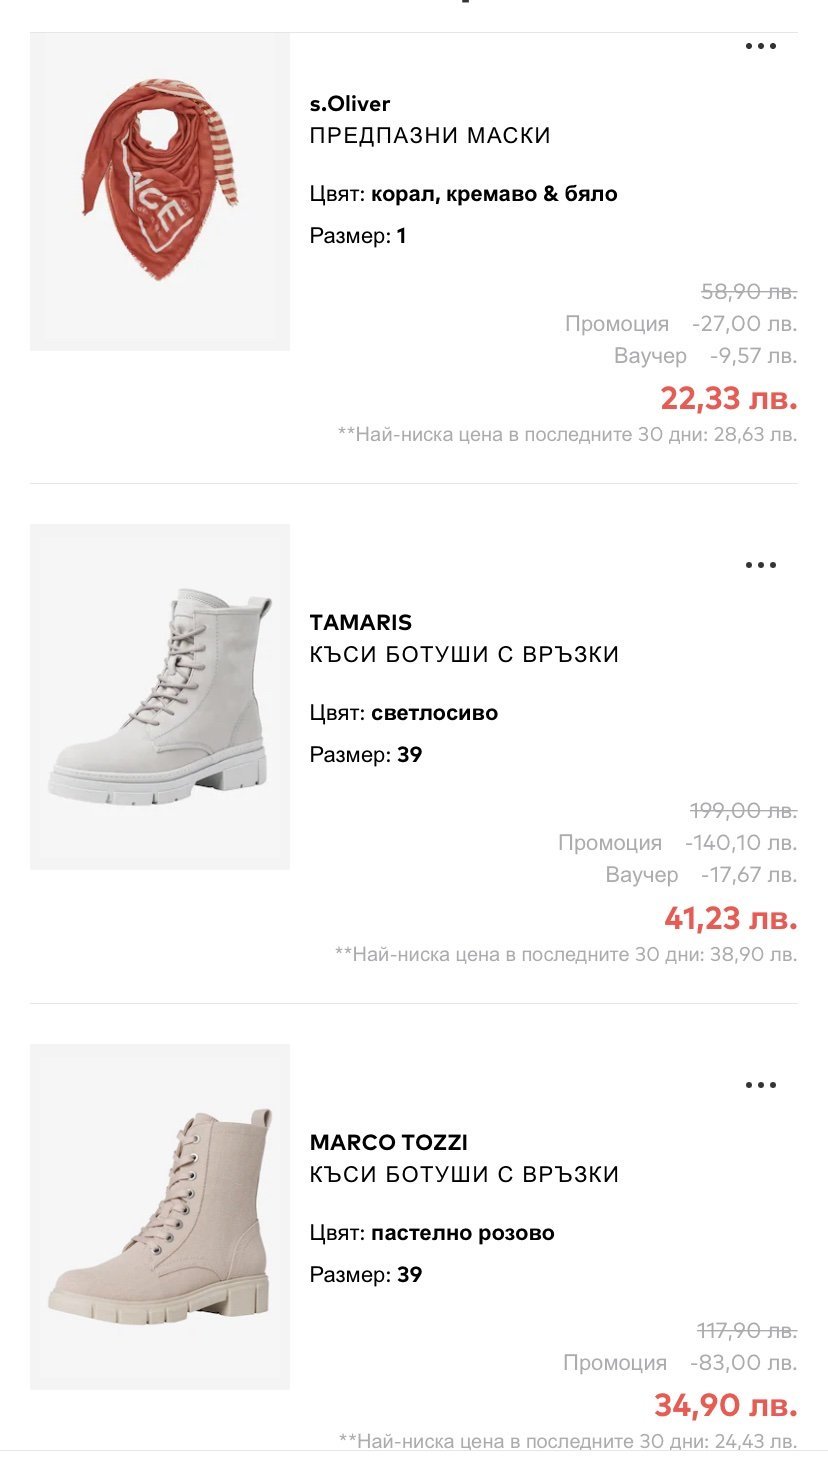Image resolution: width=828 pixels, height=1457 pixels.
Task: Click the 22,33 лв. final price
Action: pyautogui.click(x=728, y=399)
